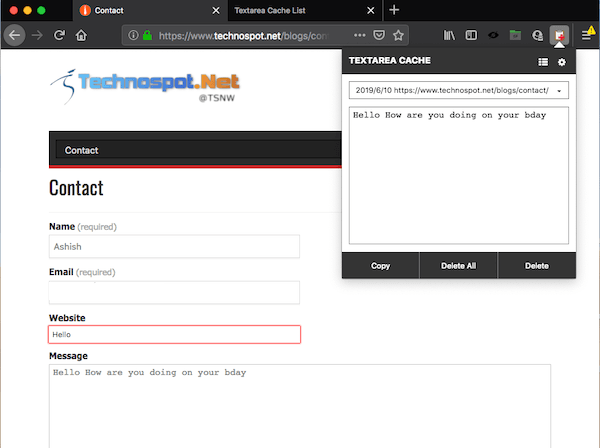Open Textarea Cache settings gear
600x448 pixels.
click(562, 62)
